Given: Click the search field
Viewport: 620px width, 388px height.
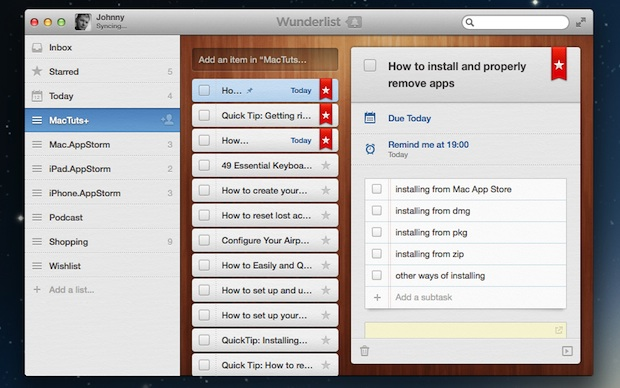Looking at the screenshot, I should tap(515, 23).
